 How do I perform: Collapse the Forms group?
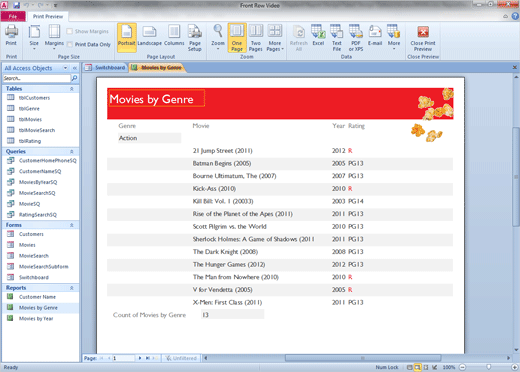point(72,225)
